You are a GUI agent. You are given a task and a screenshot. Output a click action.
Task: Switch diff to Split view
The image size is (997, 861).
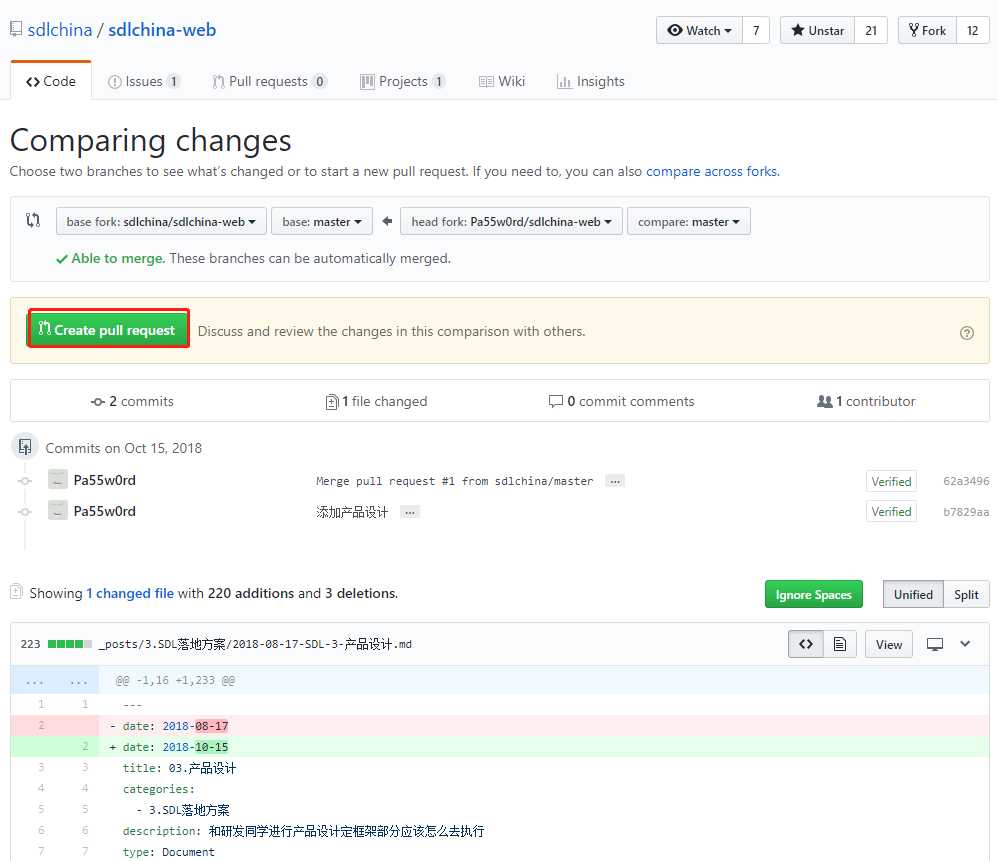pos(966,594)
